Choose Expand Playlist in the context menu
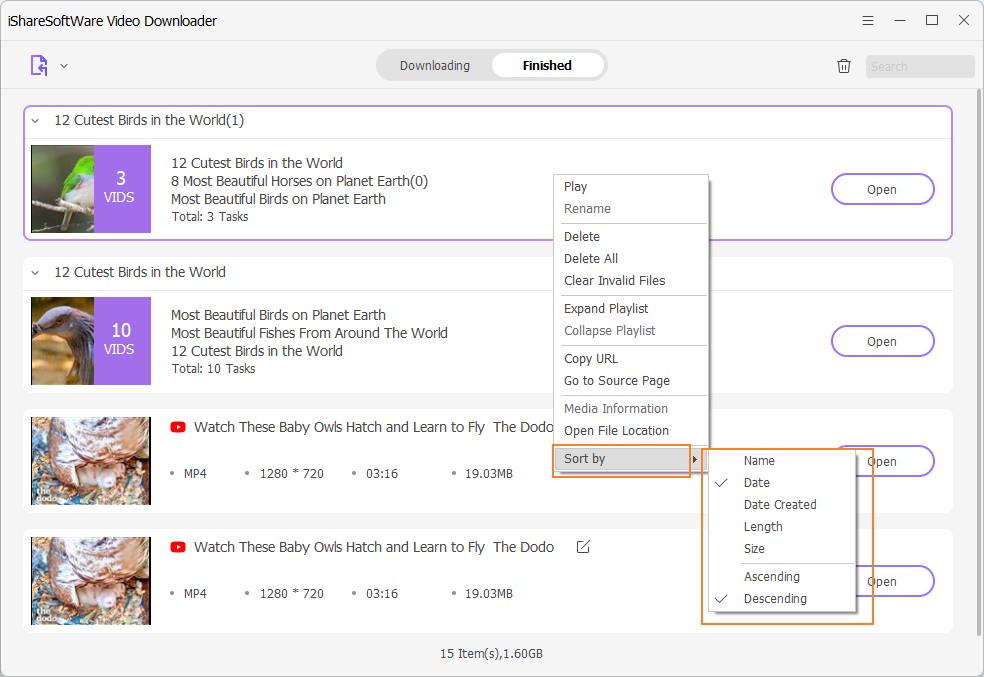This screenshot has height=677, width=984. [631, 309]
